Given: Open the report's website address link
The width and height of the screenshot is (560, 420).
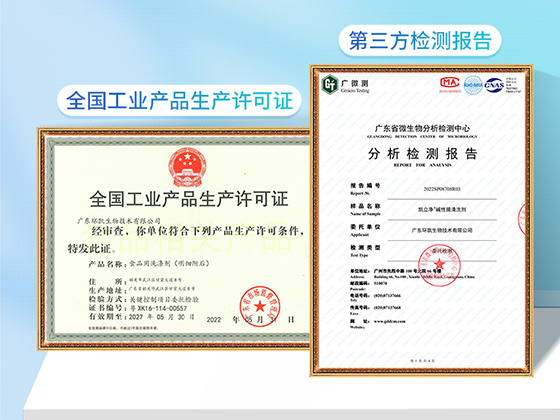Looking at the screenshot, I should coord(390,321).
